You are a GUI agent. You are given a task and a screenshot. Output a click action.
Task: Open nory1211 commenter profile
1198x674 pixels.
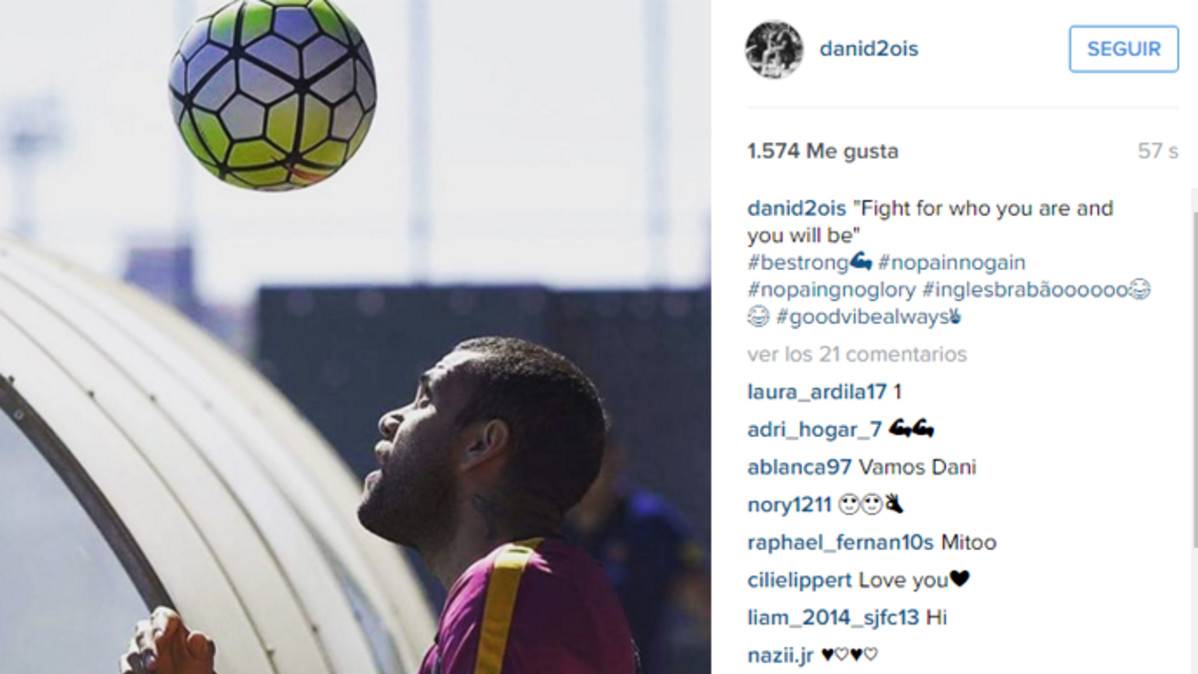[789, 504]
